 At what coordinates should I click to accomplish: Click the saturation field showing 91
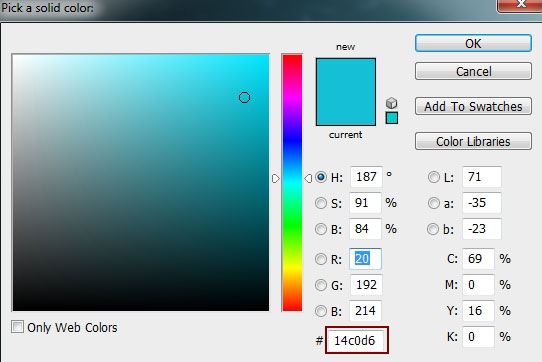tap(365, 203)
